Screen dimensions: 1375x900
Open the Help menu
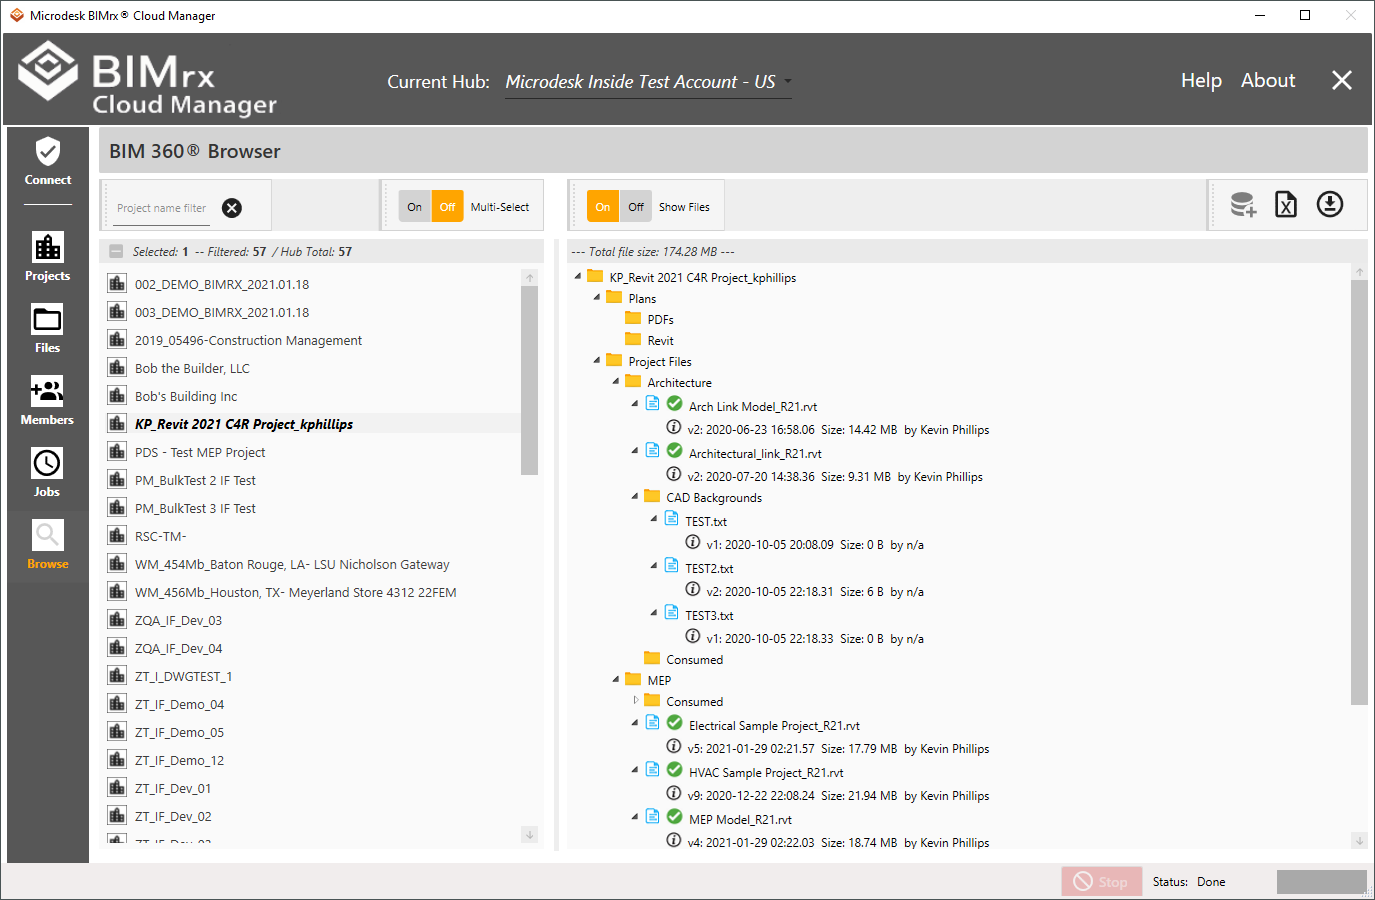1201,81
